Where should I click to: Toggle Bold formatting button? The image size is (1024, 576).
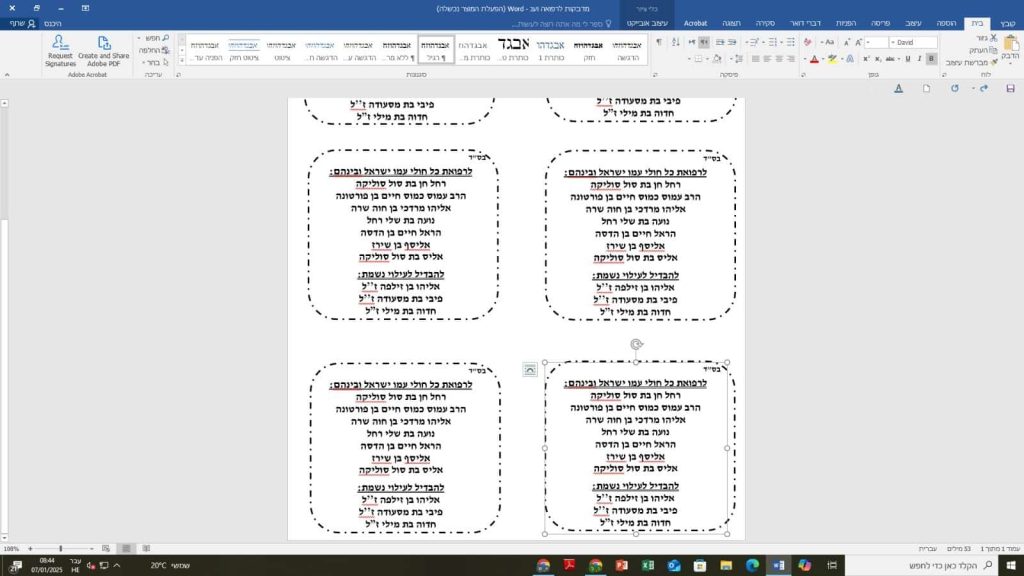click(x=931, y=59)
